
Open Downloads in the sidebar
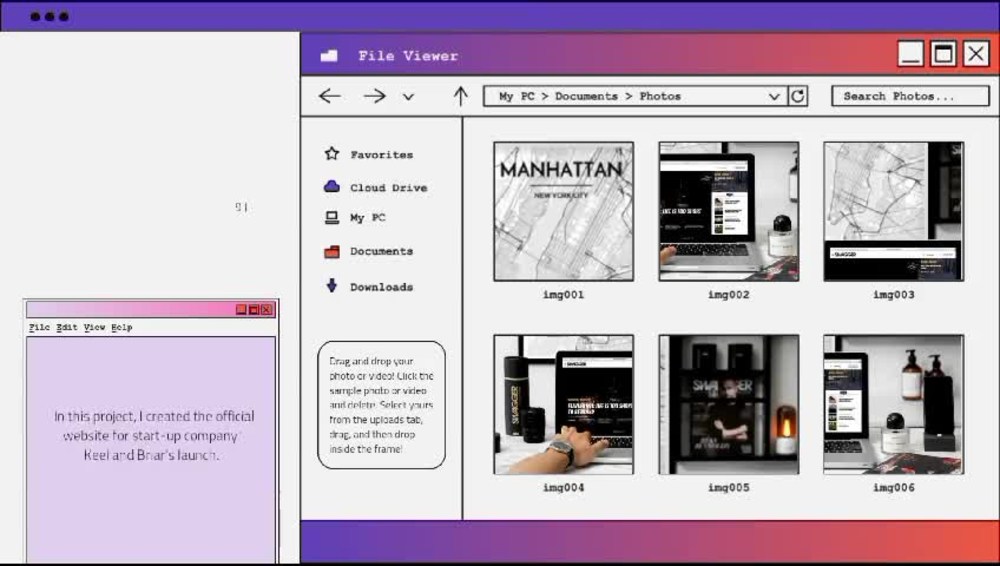(x=381, y=287)
